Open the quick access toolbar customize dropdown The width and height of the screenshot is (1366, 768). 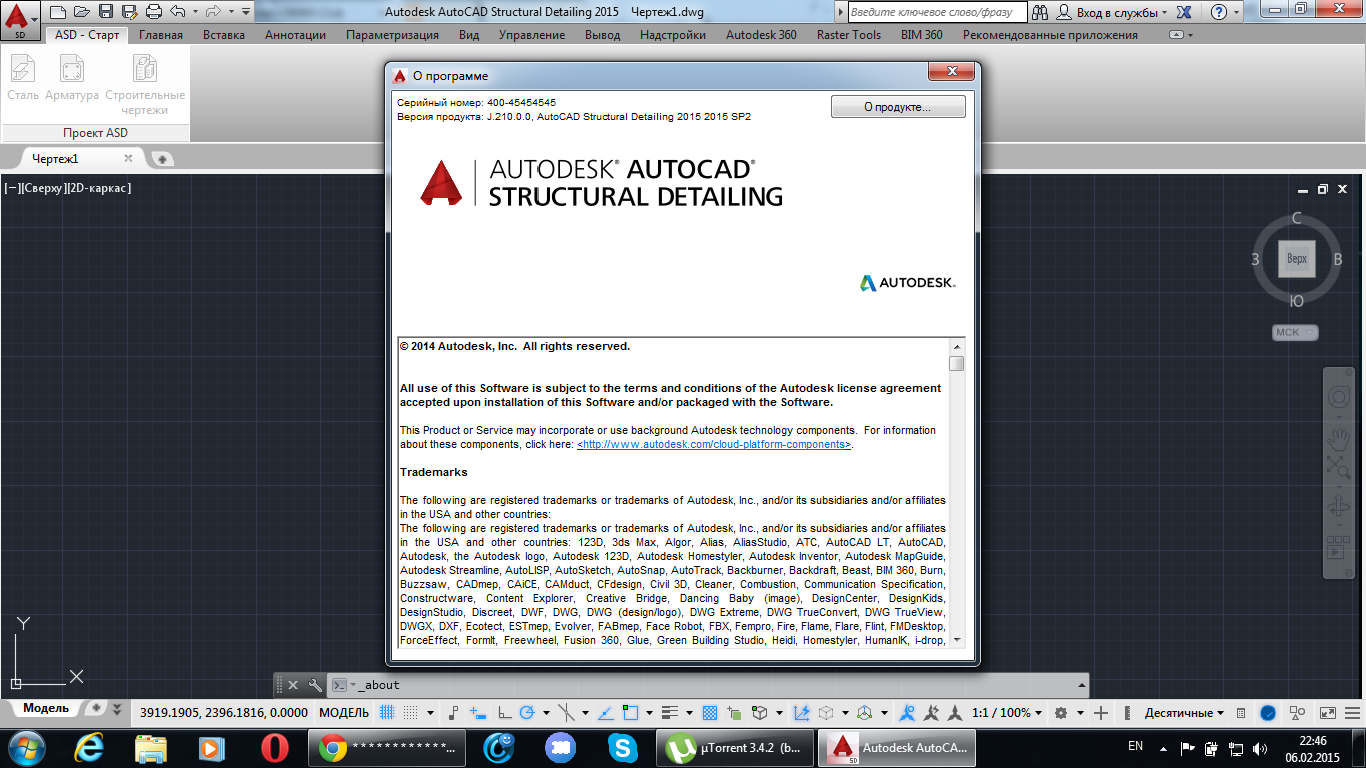246,12
